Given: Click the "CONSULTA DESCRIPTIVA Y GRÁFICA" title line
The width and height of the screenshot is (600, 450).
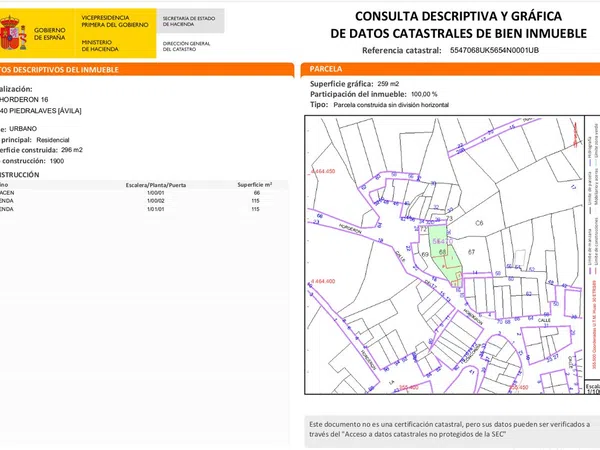Looking at the screenshot, I should (458, 16).
